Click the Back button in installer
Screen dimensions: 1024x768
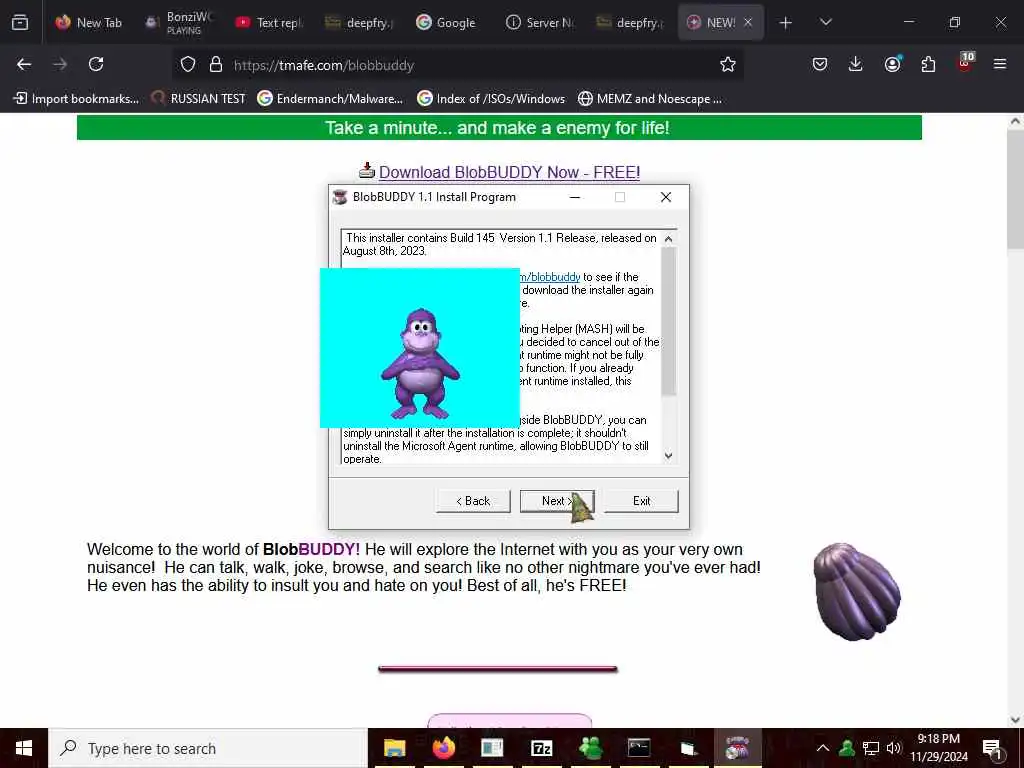[x=473, y=501]
